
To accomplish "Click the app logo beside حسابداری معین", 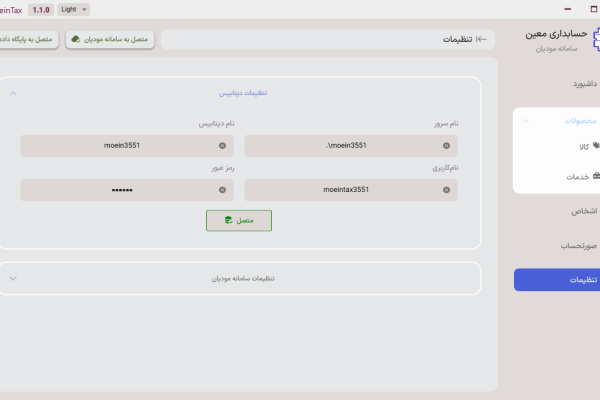I will [597, 39].
